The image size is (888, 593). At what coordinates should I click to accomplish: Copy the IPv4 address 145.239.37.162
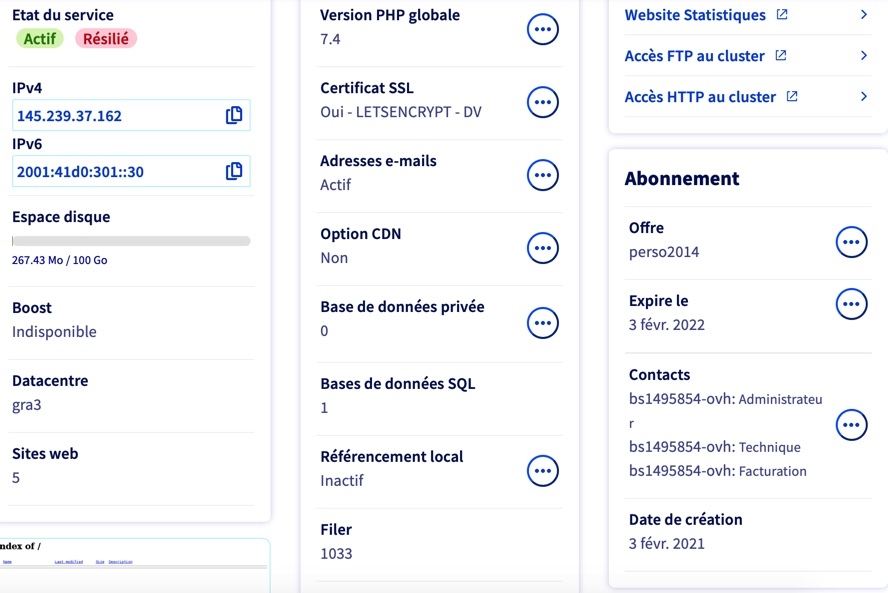[x=234, y=115]
